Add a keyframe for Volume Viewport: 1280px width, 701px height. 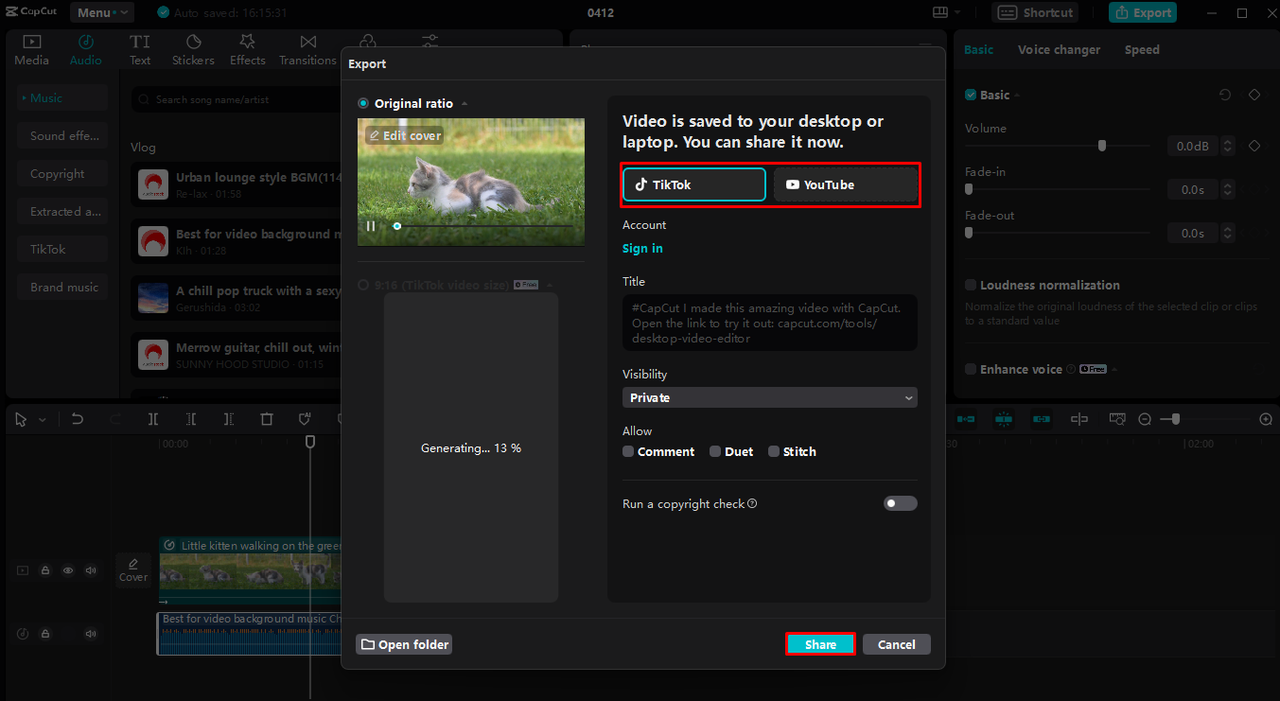pyautogui.click(x=1254, y=146)
